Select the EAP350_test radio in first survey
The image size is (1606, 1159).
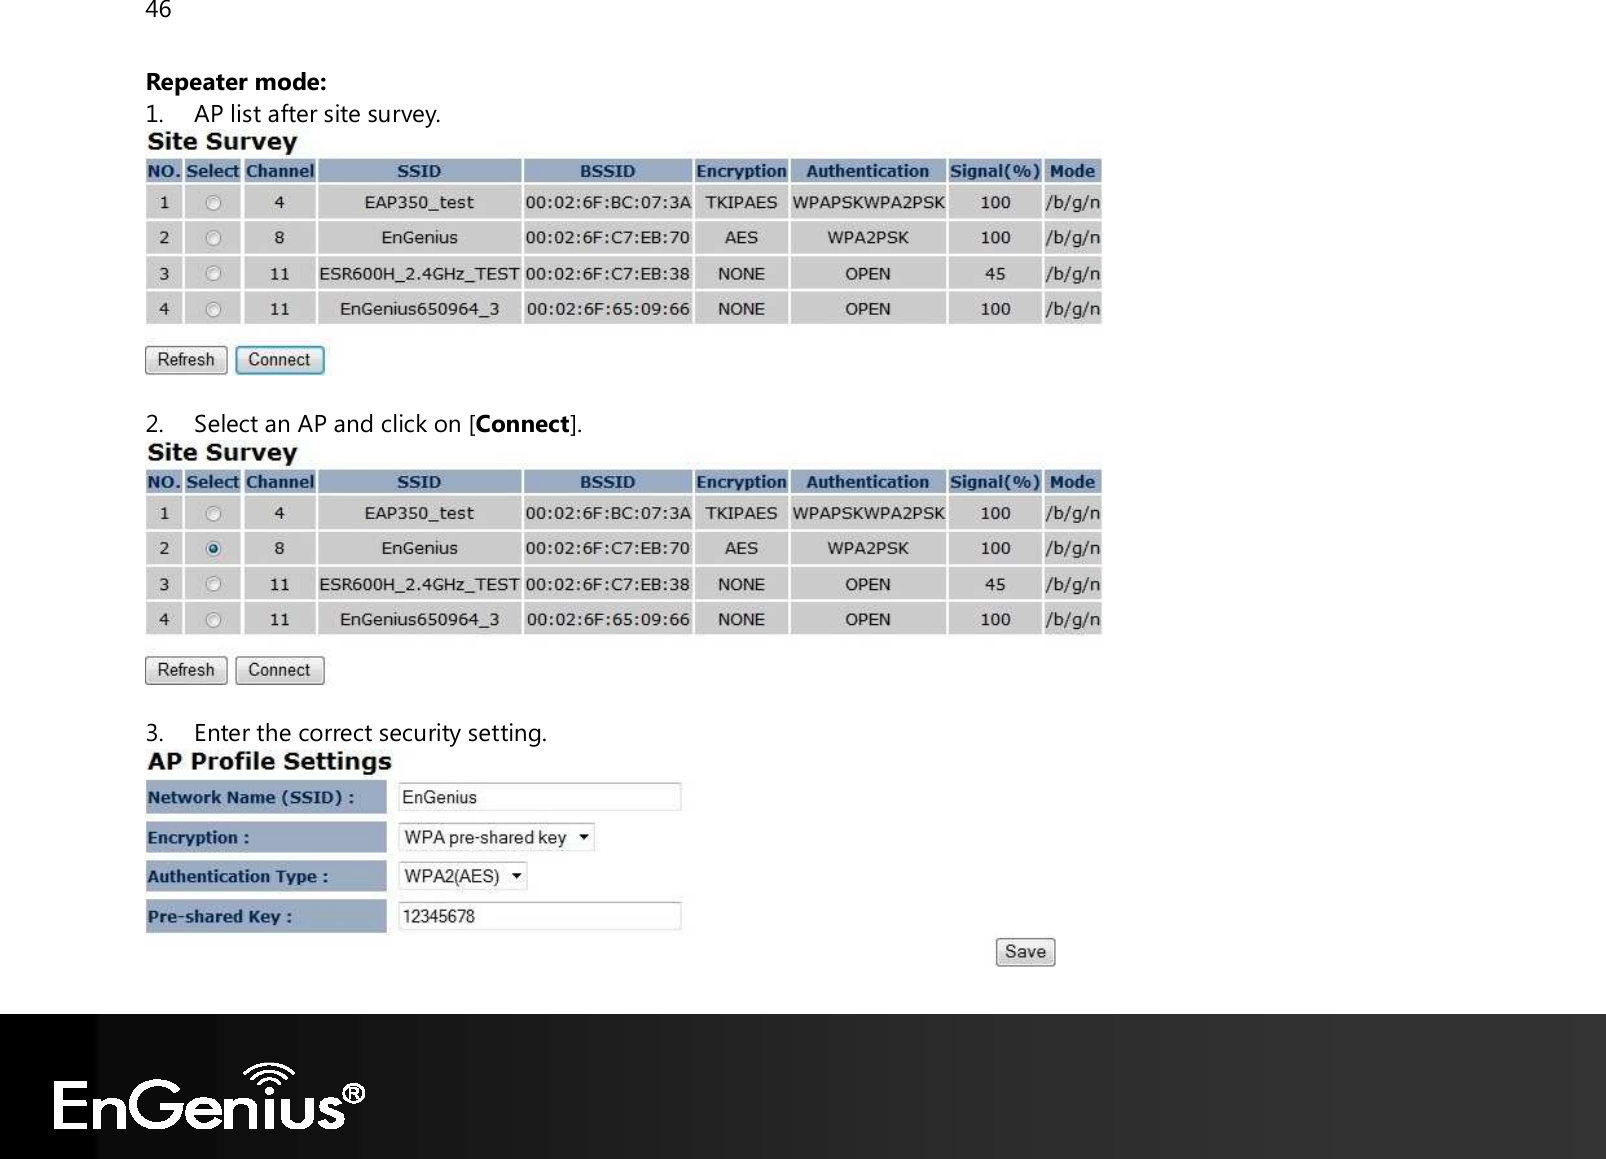coord(213,203)
